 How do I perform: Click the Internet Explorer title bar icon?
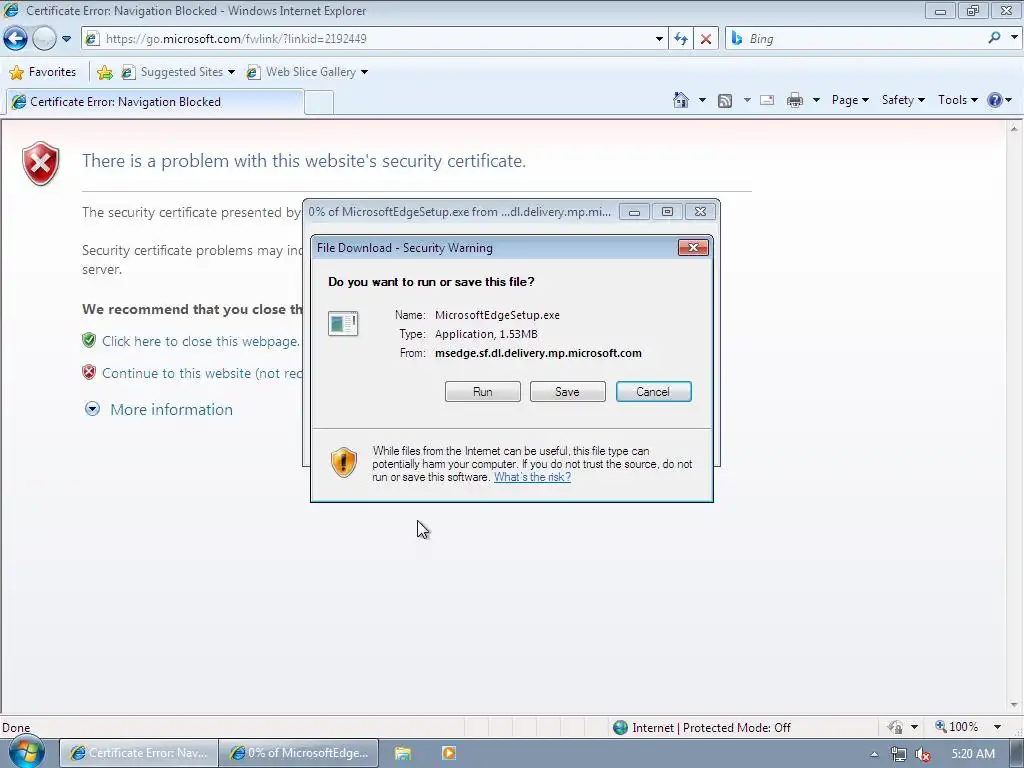tap(11, 10)
